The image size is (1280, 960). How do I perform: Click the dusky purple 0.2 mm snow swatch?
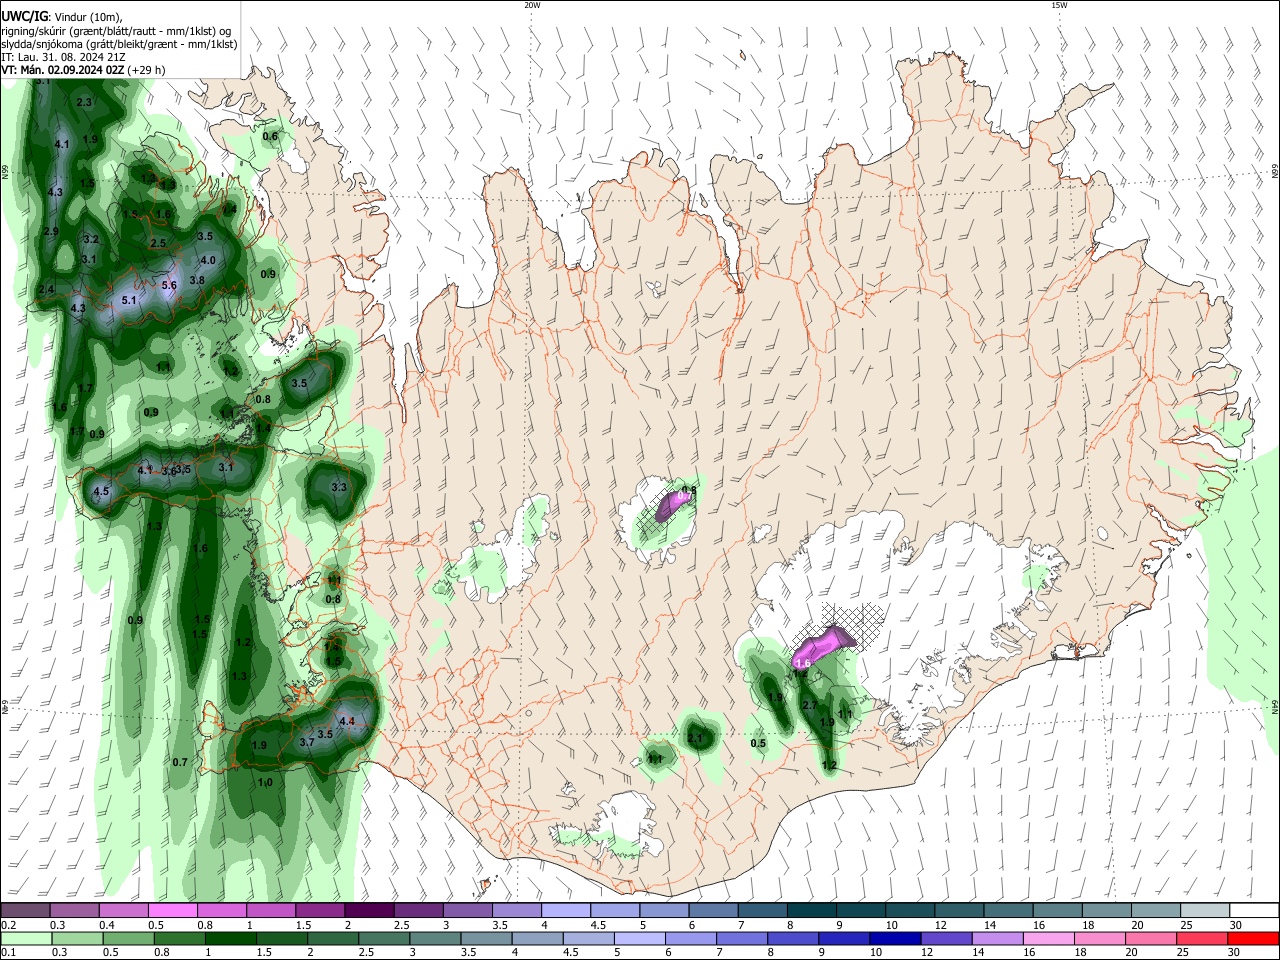point(25,911)
